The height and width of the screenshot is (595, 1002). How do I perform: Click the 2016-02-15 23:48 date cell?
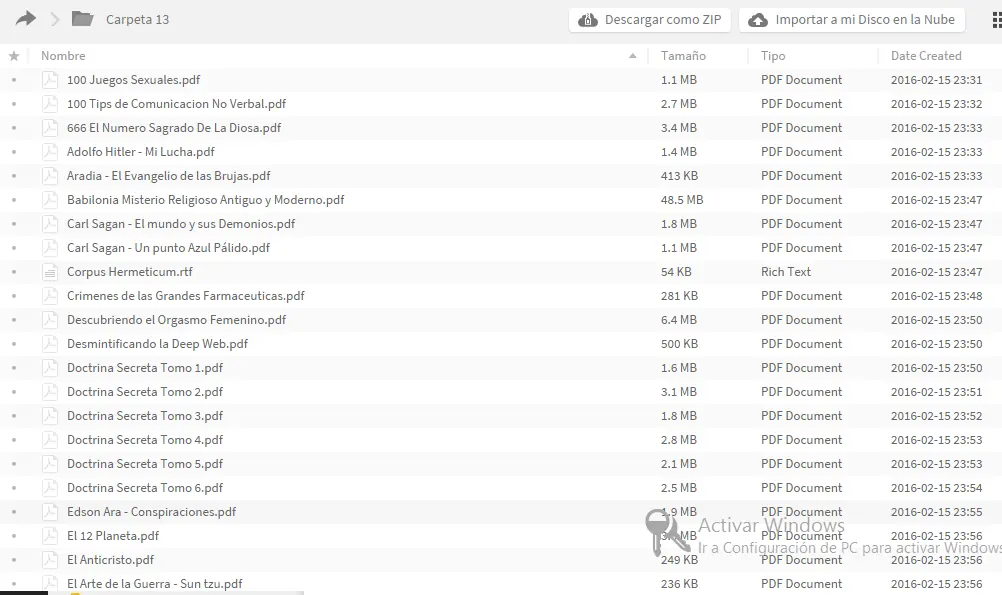tap(936, 296)
